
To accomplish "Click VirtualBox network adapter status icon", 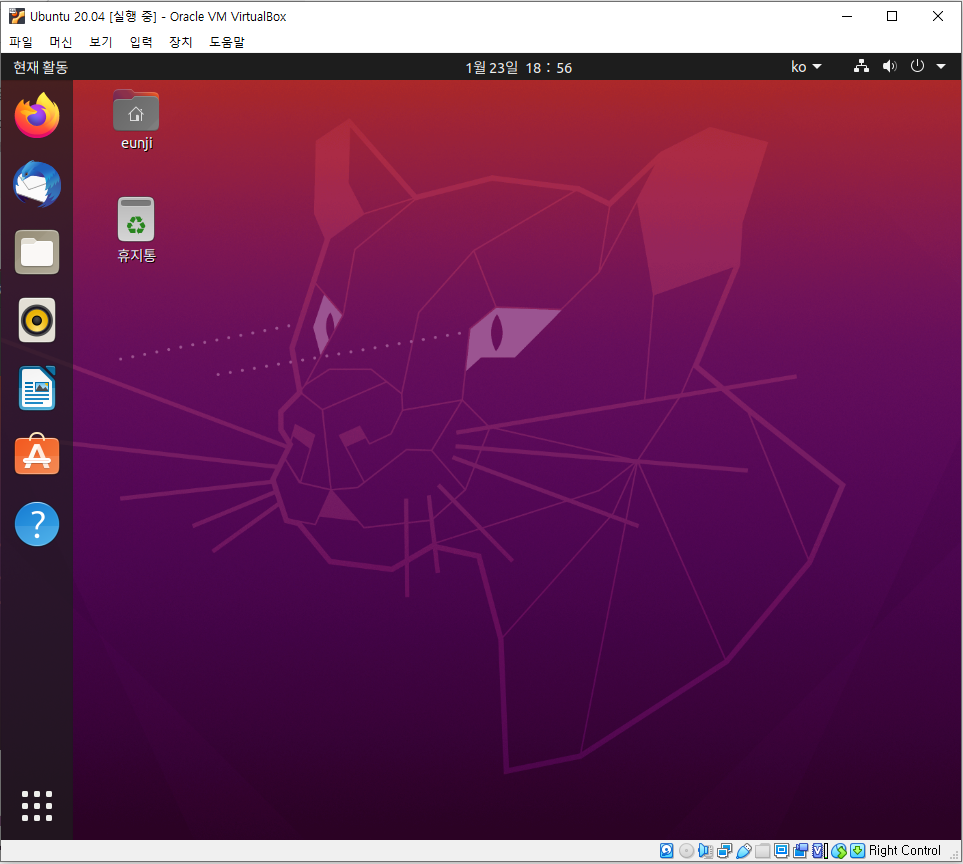I will pyautogui.click(x=725, y=850).
